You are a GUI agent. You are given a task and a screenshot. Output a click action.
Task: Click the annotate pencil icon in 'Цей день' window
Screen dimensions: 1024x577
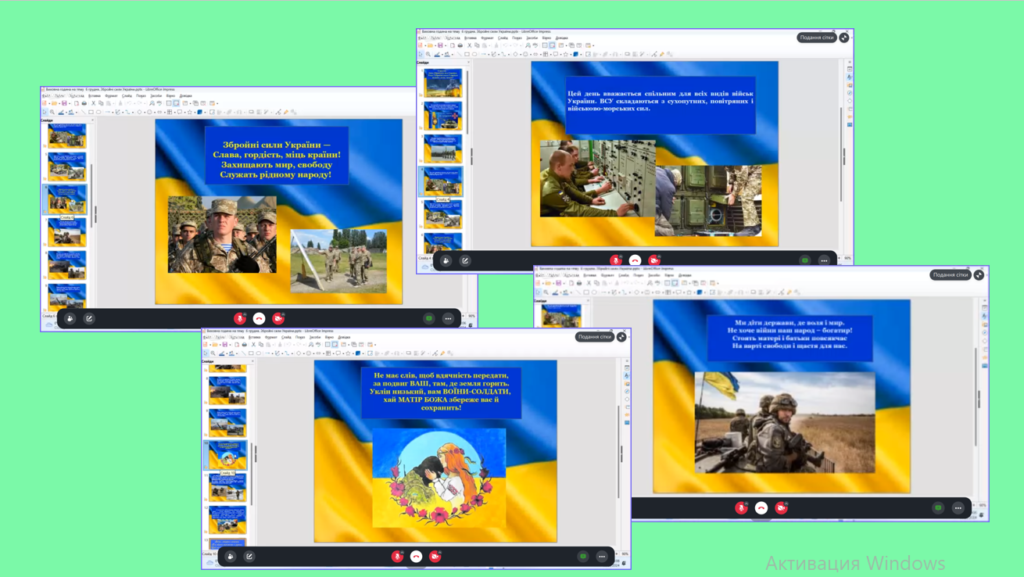465,260
